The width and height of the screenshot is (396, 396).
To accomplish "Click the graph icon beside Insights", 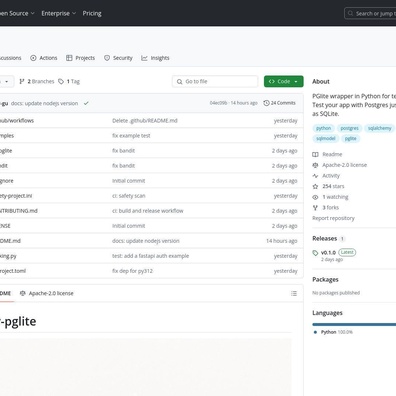I will pyautogui.click(x=144, y=58).
